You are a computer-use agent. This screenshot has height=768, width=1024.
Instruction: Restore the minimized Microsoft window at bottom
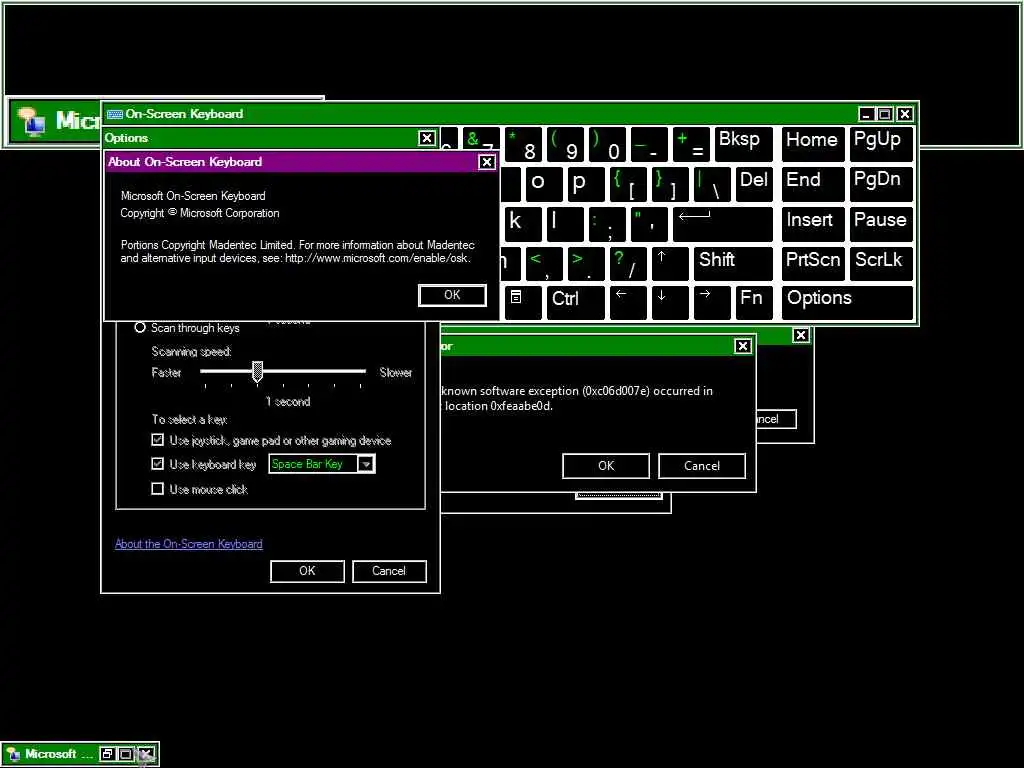[107, 754]
